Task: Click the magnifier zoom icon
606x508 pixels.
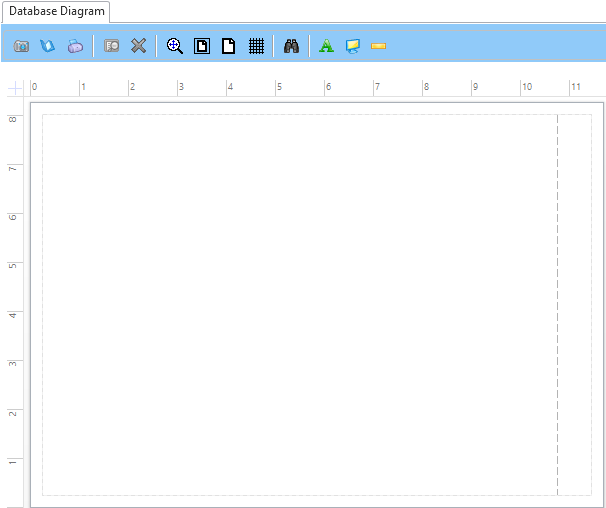Action: point(175,46)
